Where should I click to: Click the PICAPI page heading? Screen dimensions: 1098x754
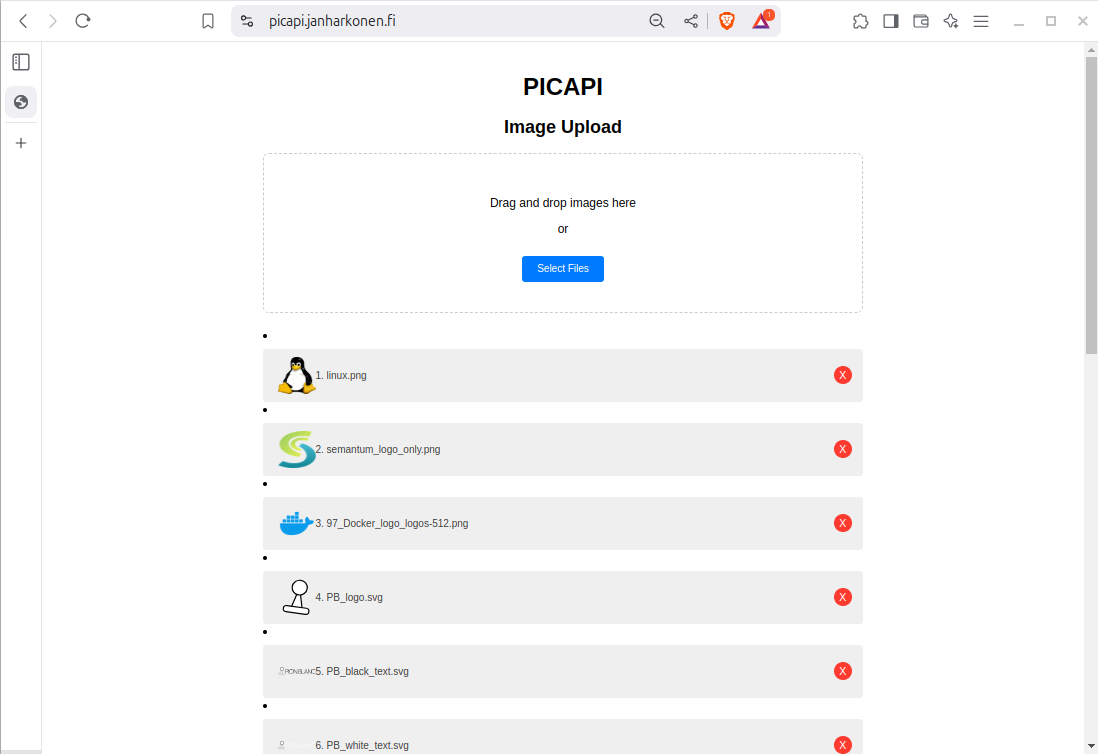pos(563,87)
